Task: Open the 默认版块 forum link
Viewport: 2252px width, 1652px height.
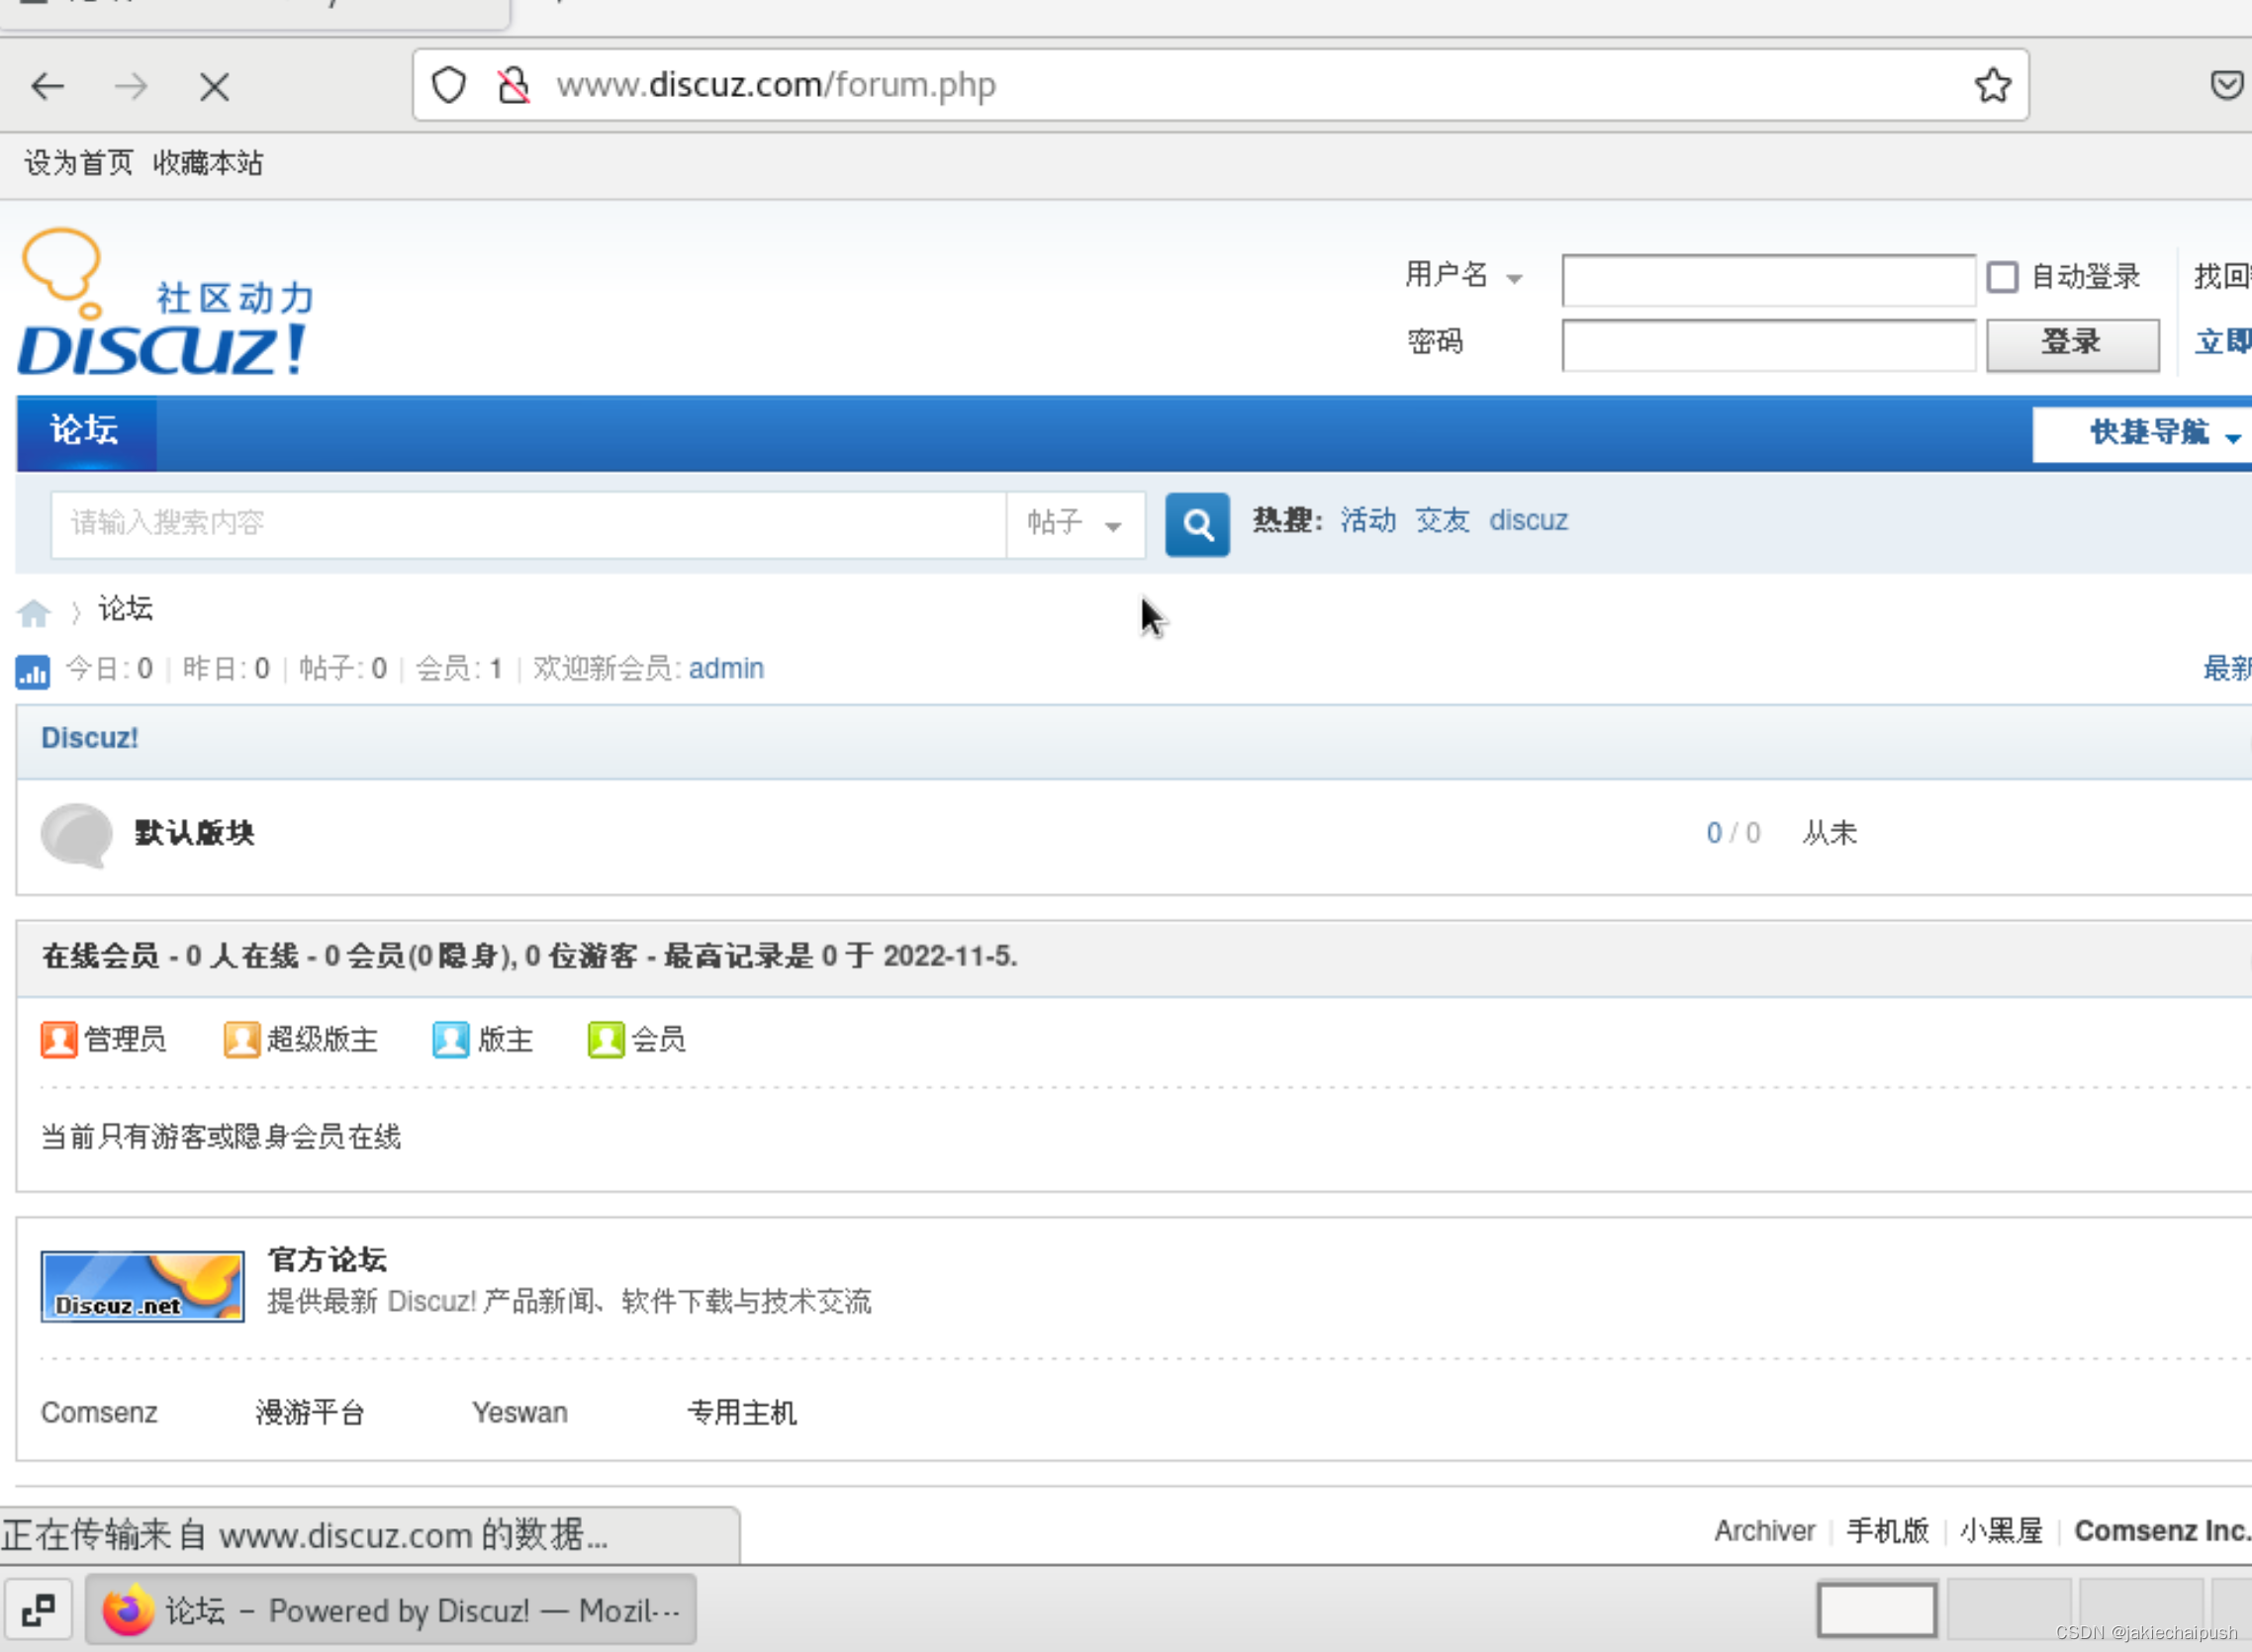Action: click(x=194, y=833)
